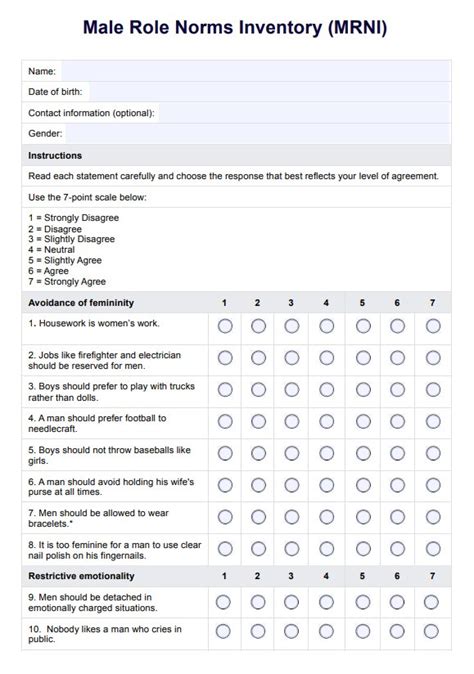Viewport: 474px width, 674px height.
Task: Choose rating 5 for holding wife's purse statement
Action: (x=363, y=485)
